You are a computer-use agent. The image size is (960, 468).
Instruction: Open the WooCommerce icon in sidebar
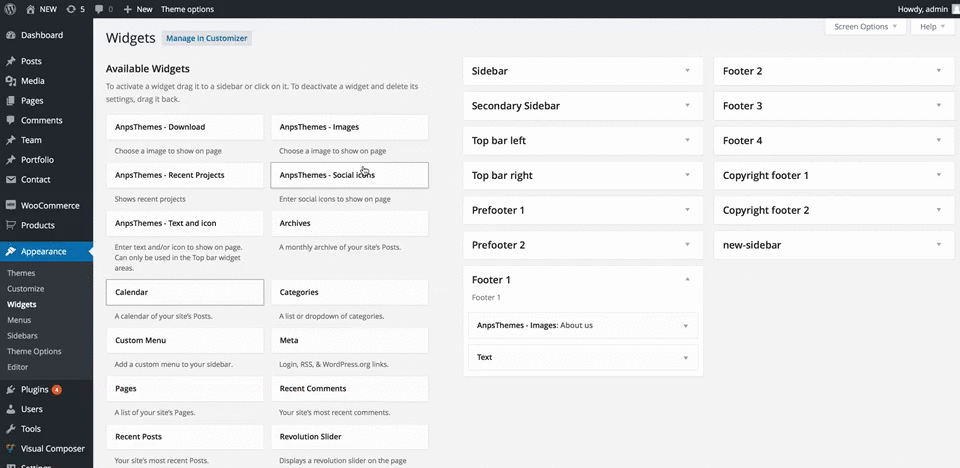[x=10, y=206]
